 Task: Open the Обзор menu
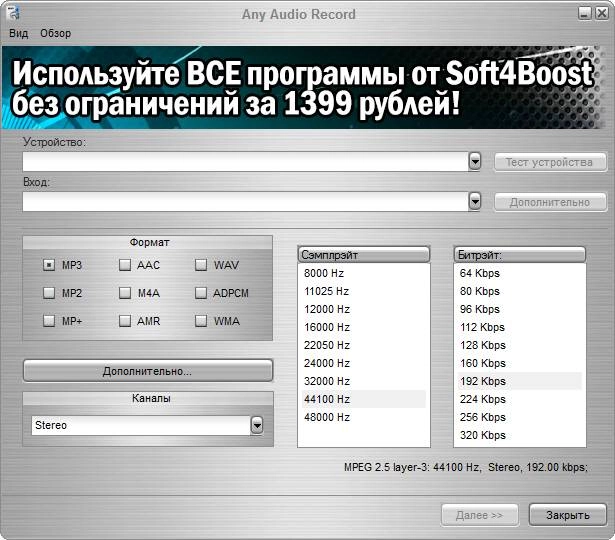pyautogui.click(x=55, y=33)
